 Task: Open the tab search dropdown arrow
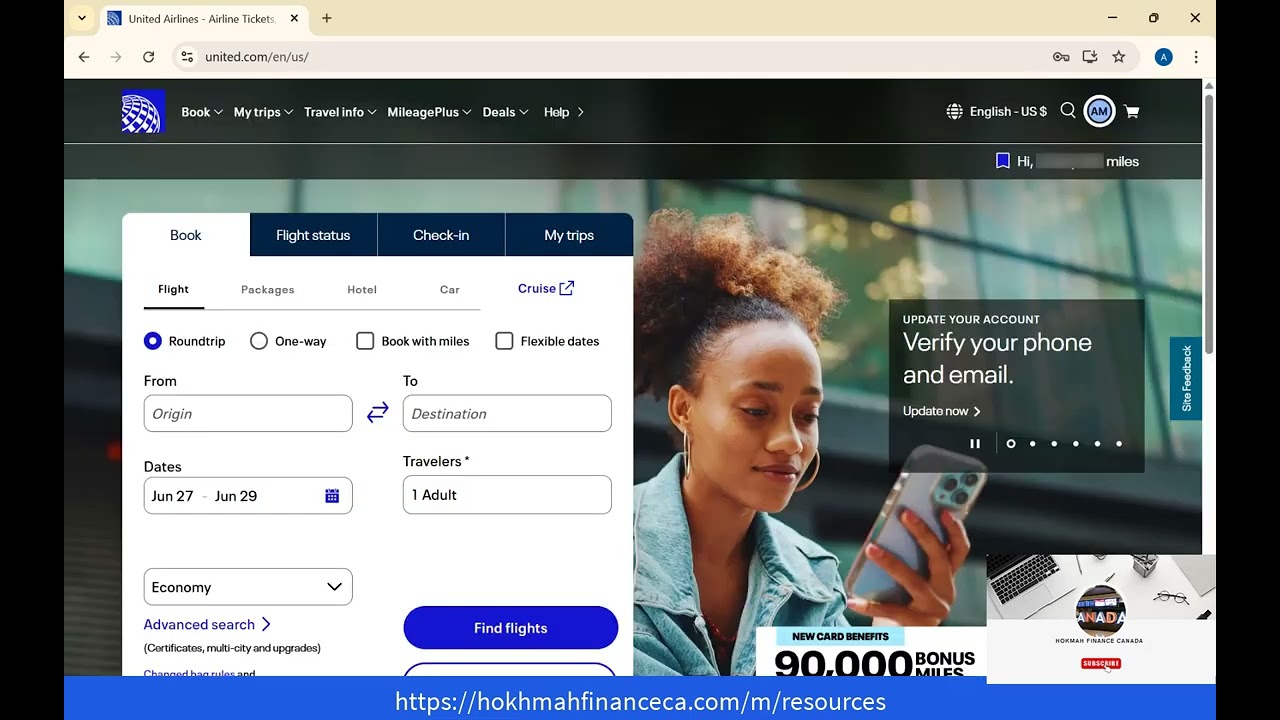[82, 18]
